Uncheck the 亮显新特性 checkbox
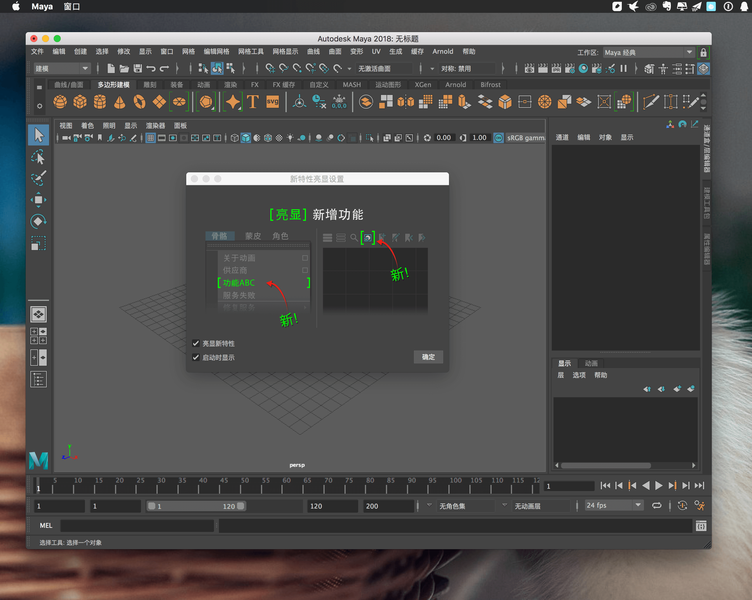 196,343
